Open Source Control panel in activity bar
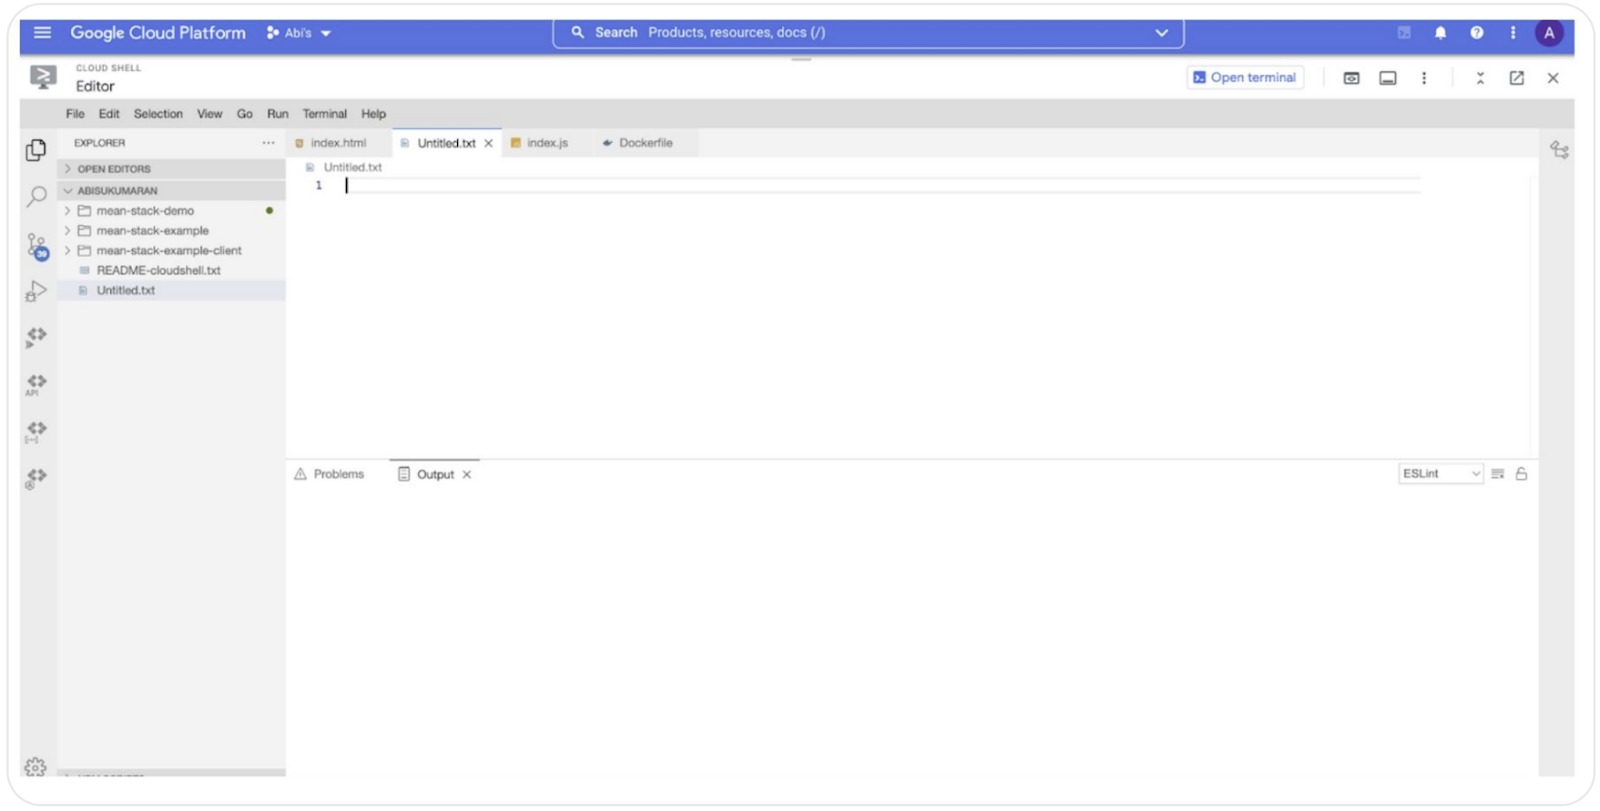 [x=37, y=245]
